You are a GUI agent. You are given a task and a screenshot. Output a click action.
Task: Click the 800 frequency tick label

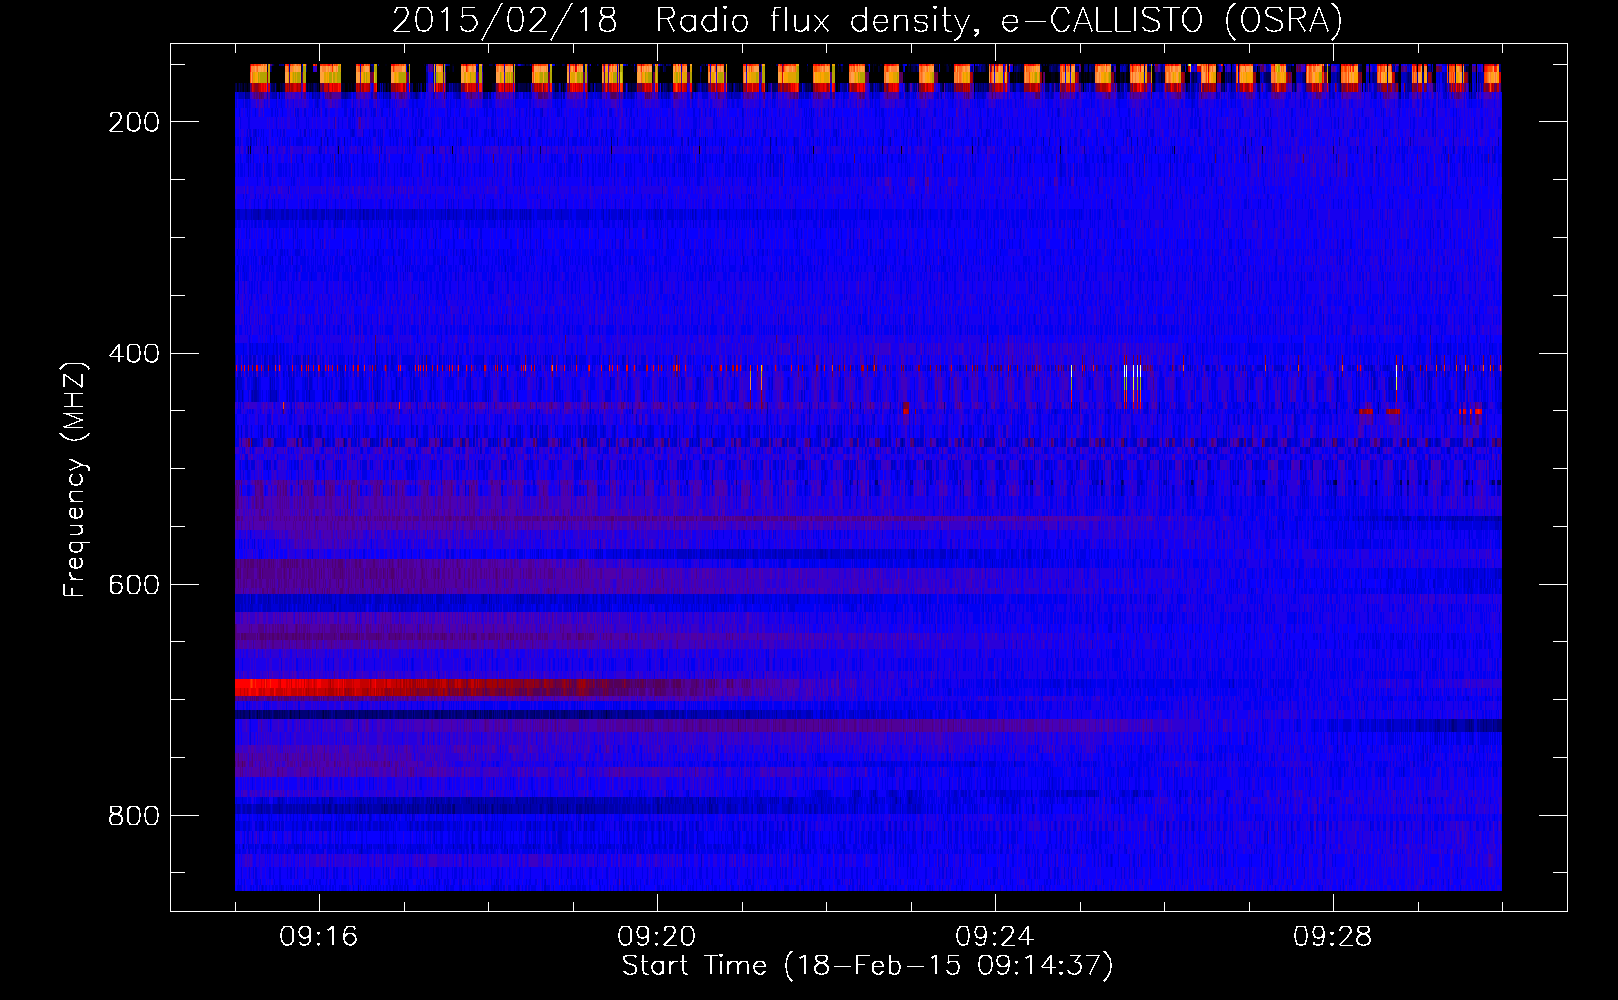coord(134,816)
